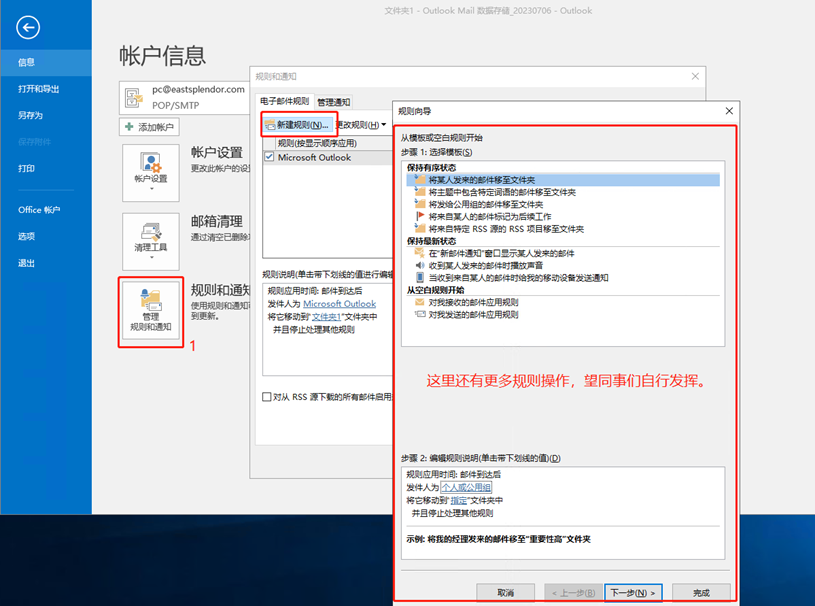
Task: Click the 添加帐户 plus button
Action: (x=150, y=127)
